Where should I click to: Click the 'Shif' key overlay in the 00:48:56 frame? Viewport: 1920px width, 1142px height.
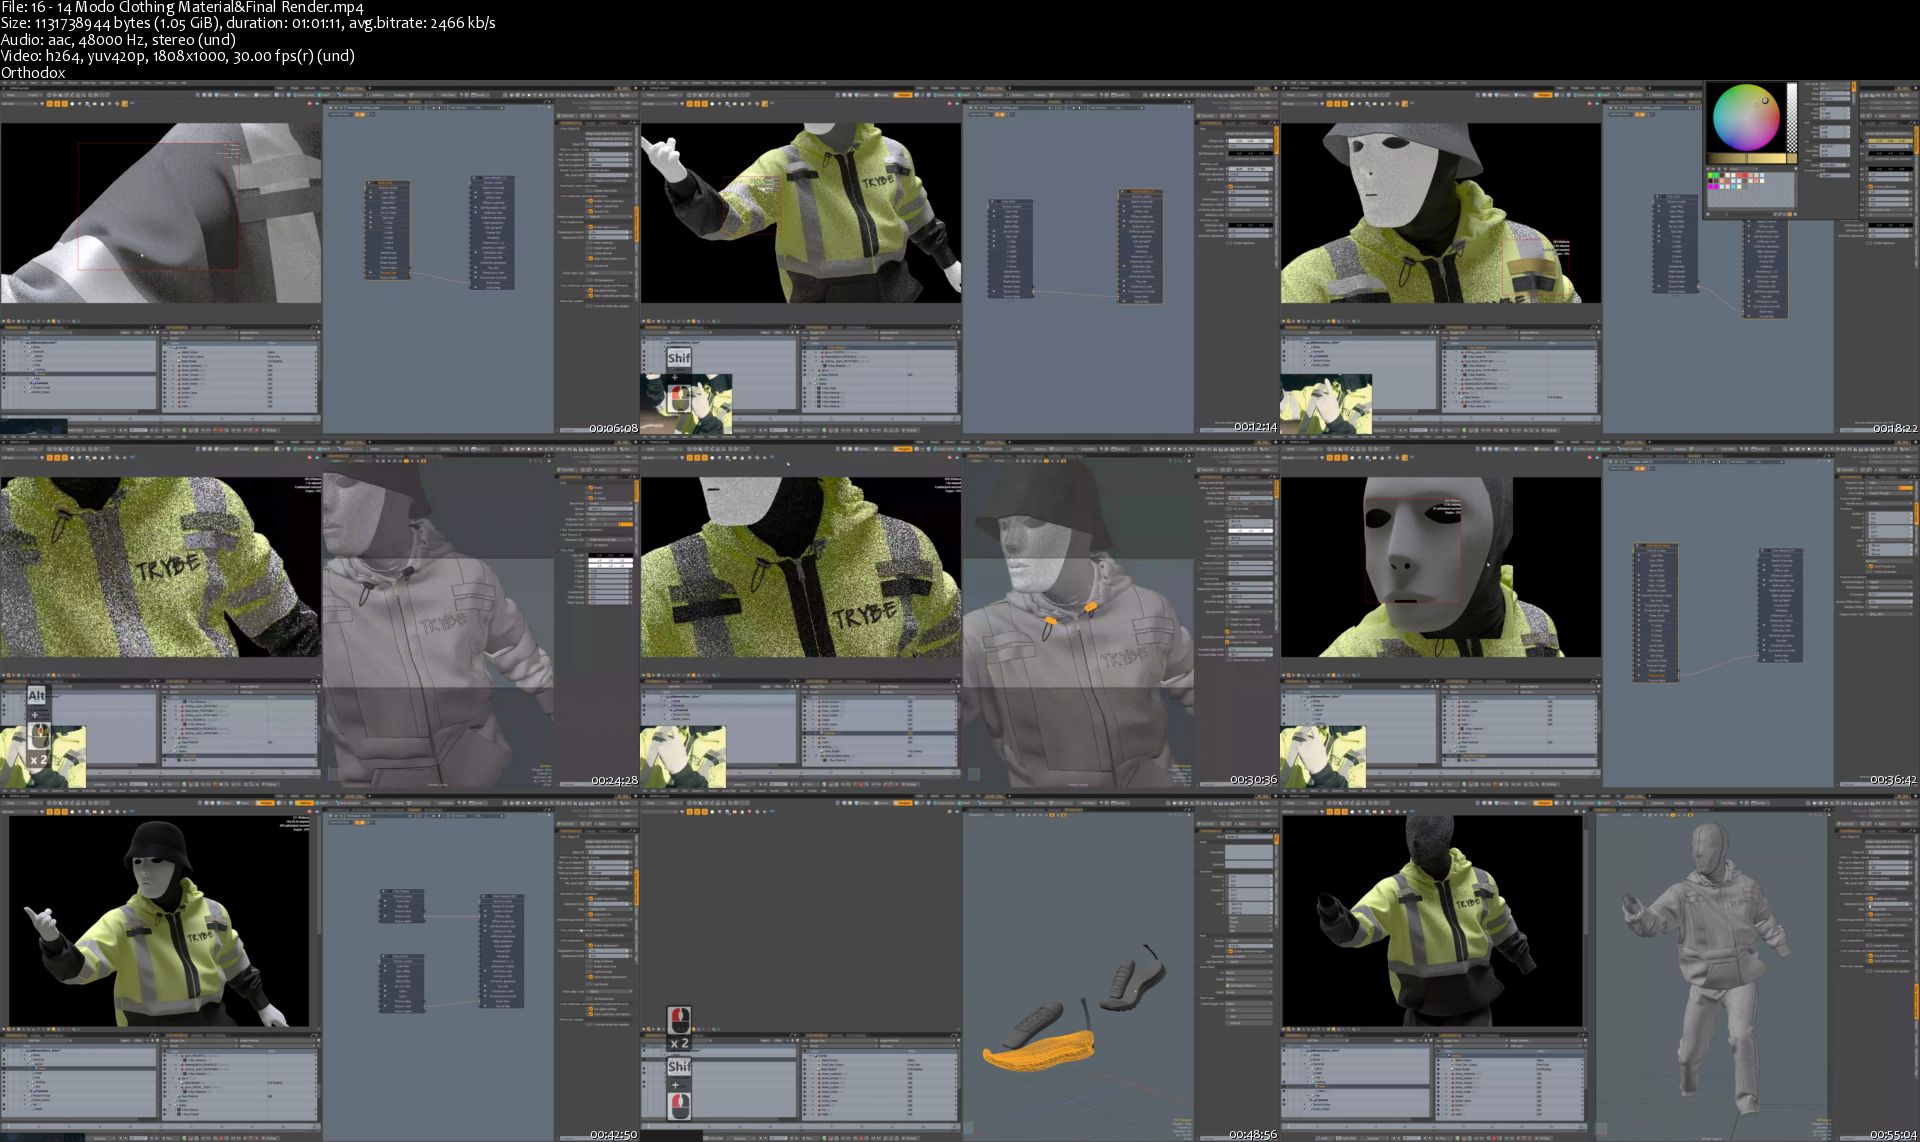pos(679,1067)
